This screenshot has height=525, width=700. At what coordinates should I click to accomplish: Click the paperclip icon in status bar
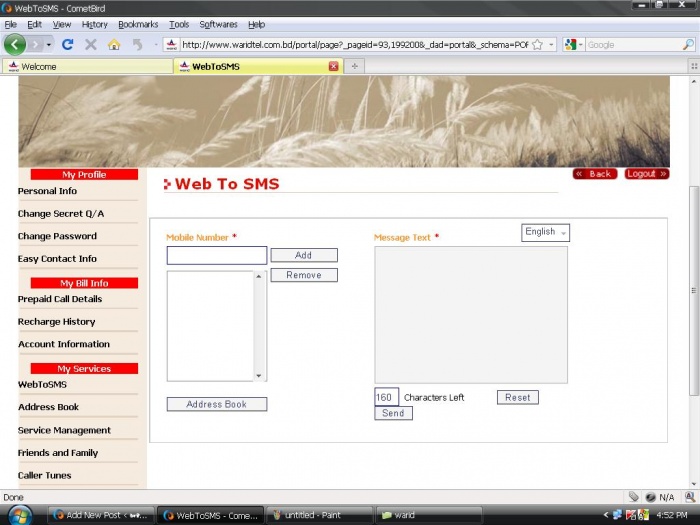tap(634, 497)
